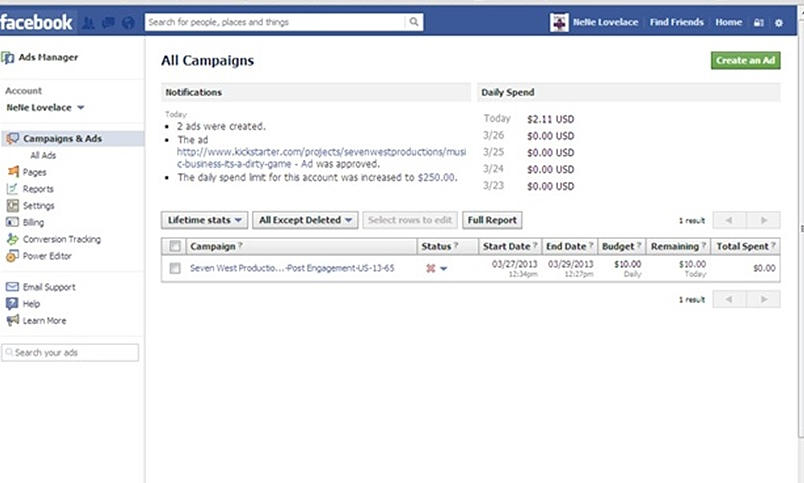Click previous page arrow above table
The height and width of the screenshot is (483, 804).
(729, 220)
